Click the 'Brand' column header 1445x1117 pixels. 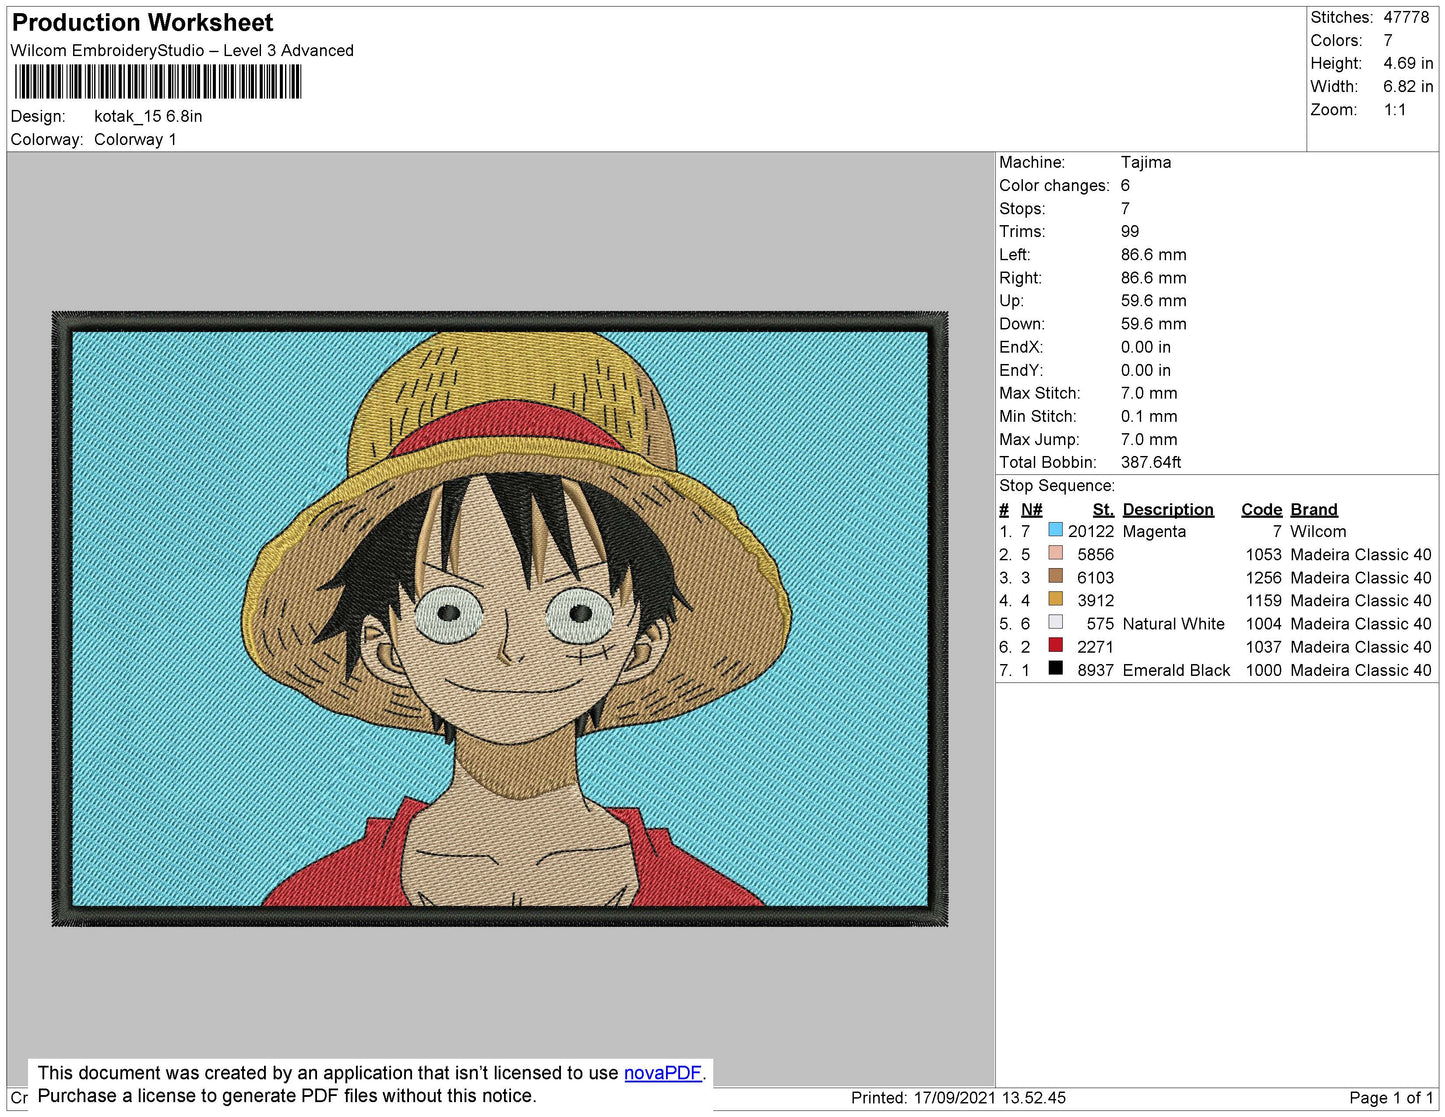(x=1314, y=509)
